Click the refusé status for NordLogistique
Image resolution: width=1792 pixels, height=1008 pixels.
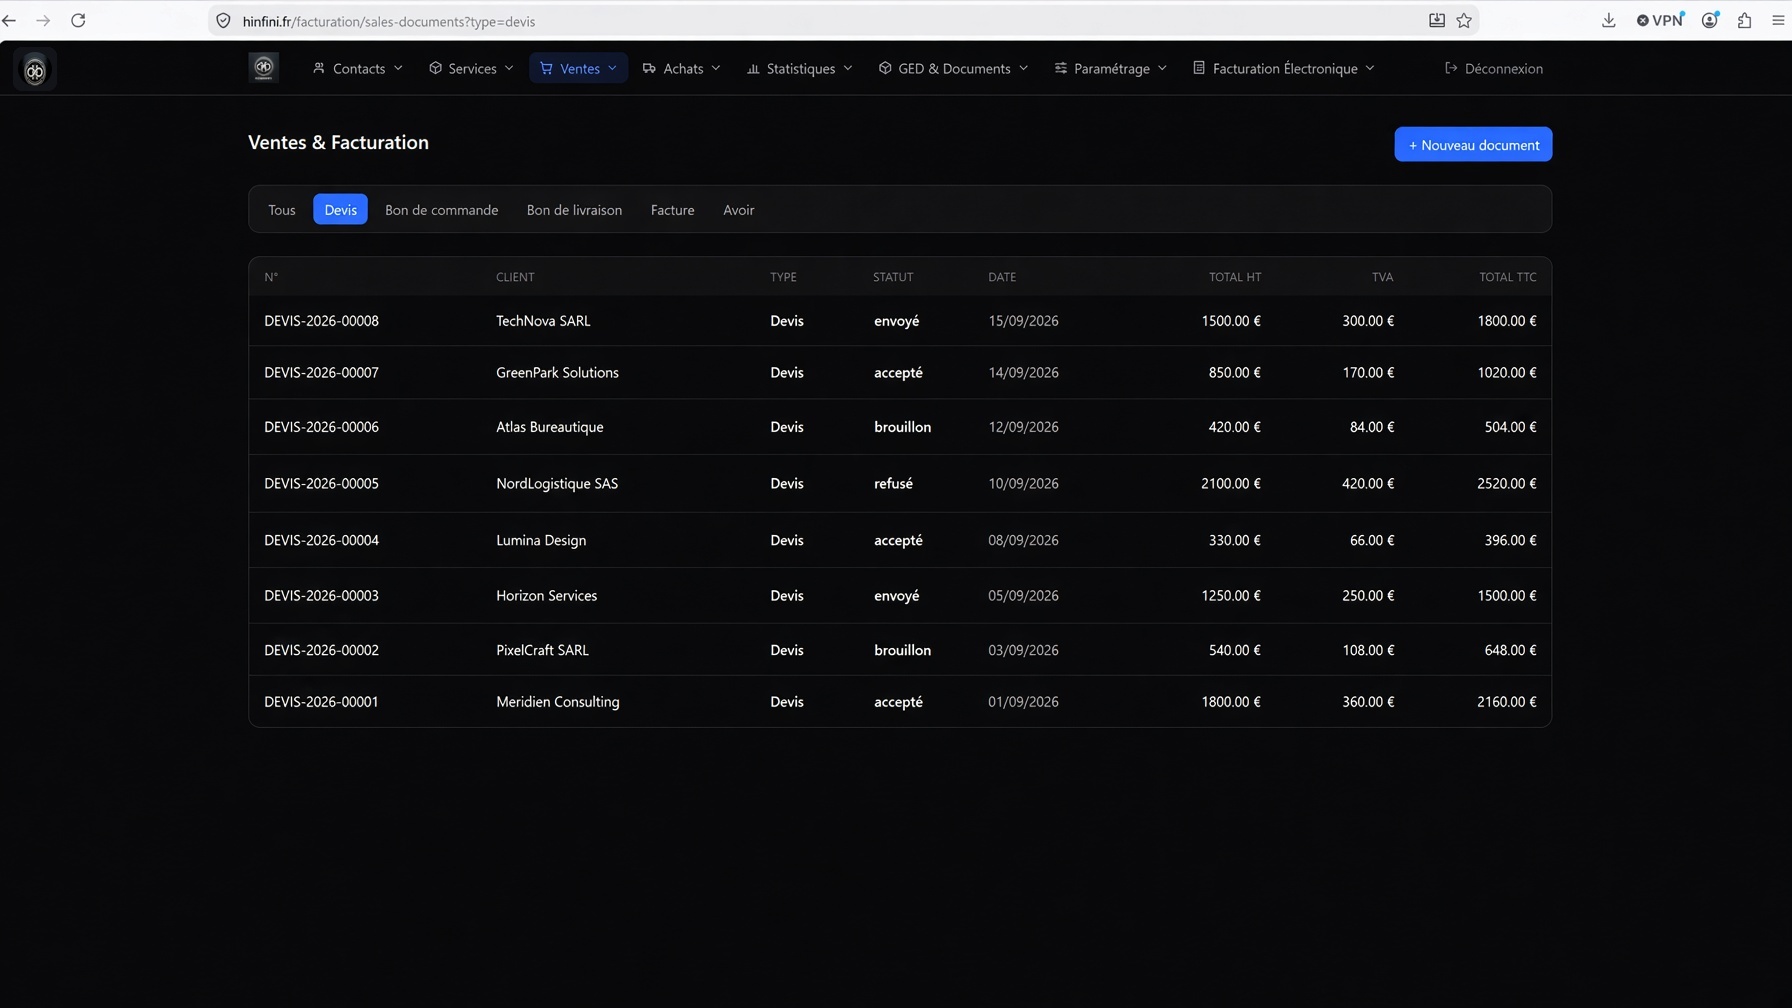pyautogui.click(x=893, y=483)
